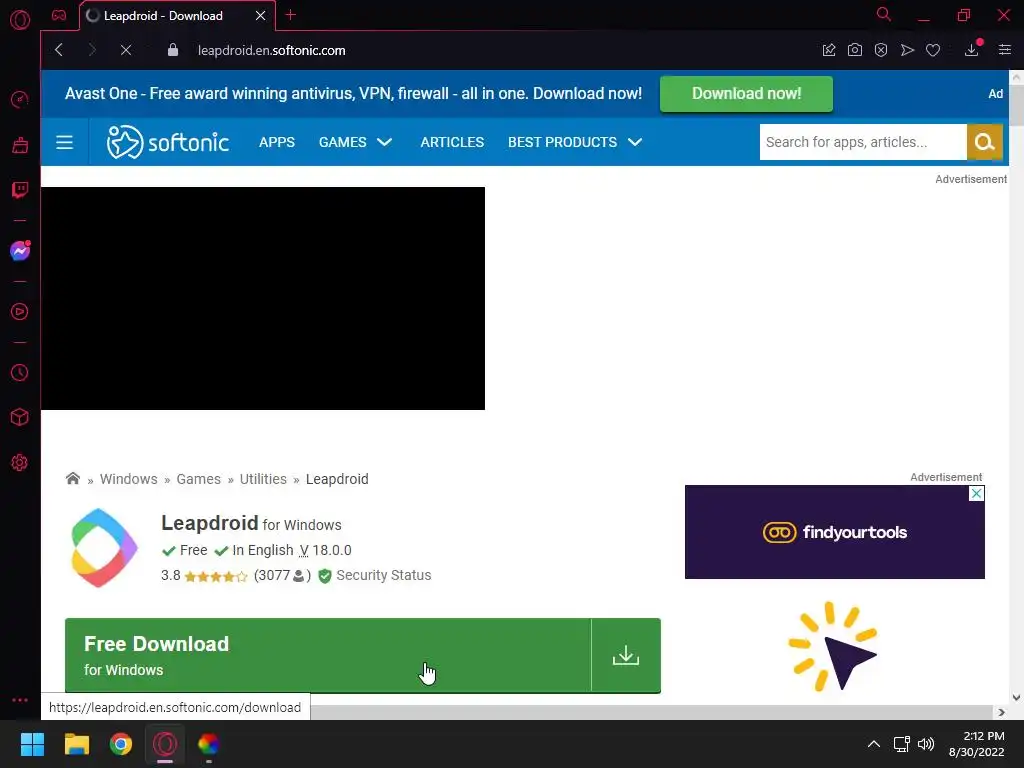Open the Windows breadcrumb link
The height and width of the screenshot is (768, 1024).
(129, 479)
